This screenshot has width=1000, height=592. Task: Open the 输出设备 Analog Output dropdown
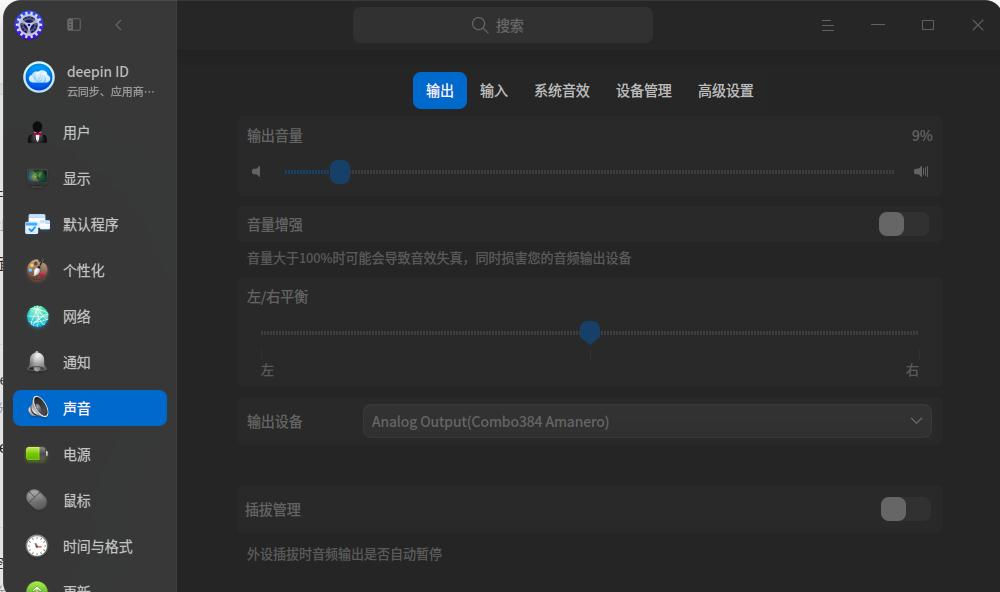[x=647, y=421]
